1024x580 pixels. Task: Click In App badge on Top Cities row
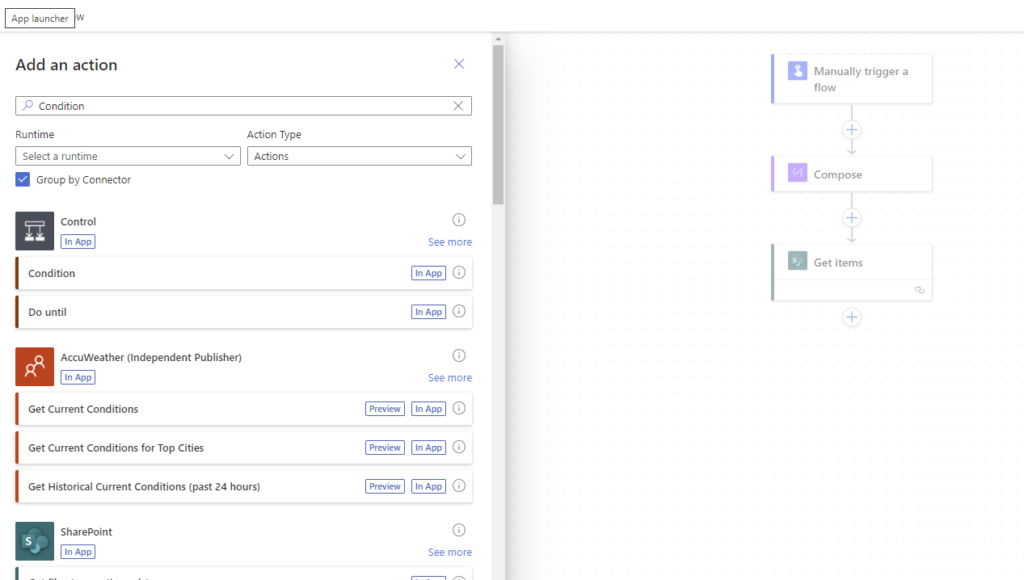click(x=428, y=447)
